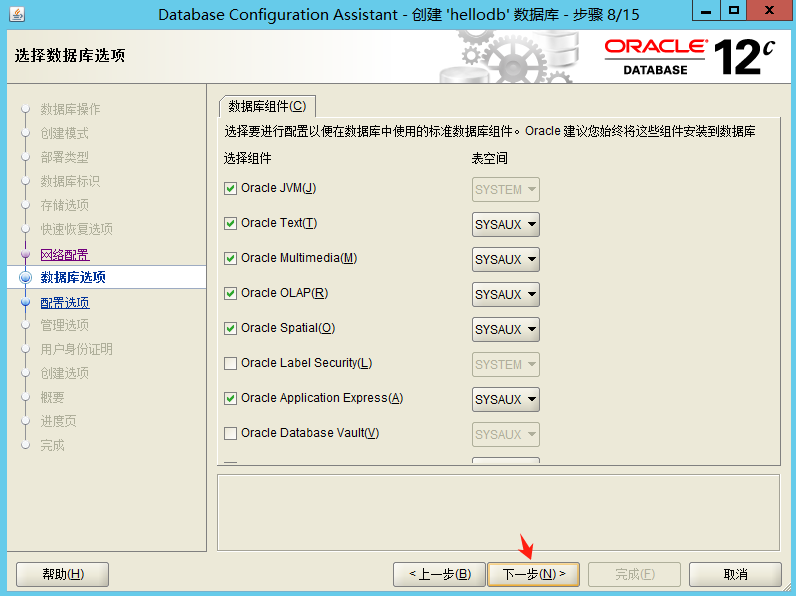Click the 帮助(H) button
Viewport: 796px width, 596px height.
click(x=62, y=574)
